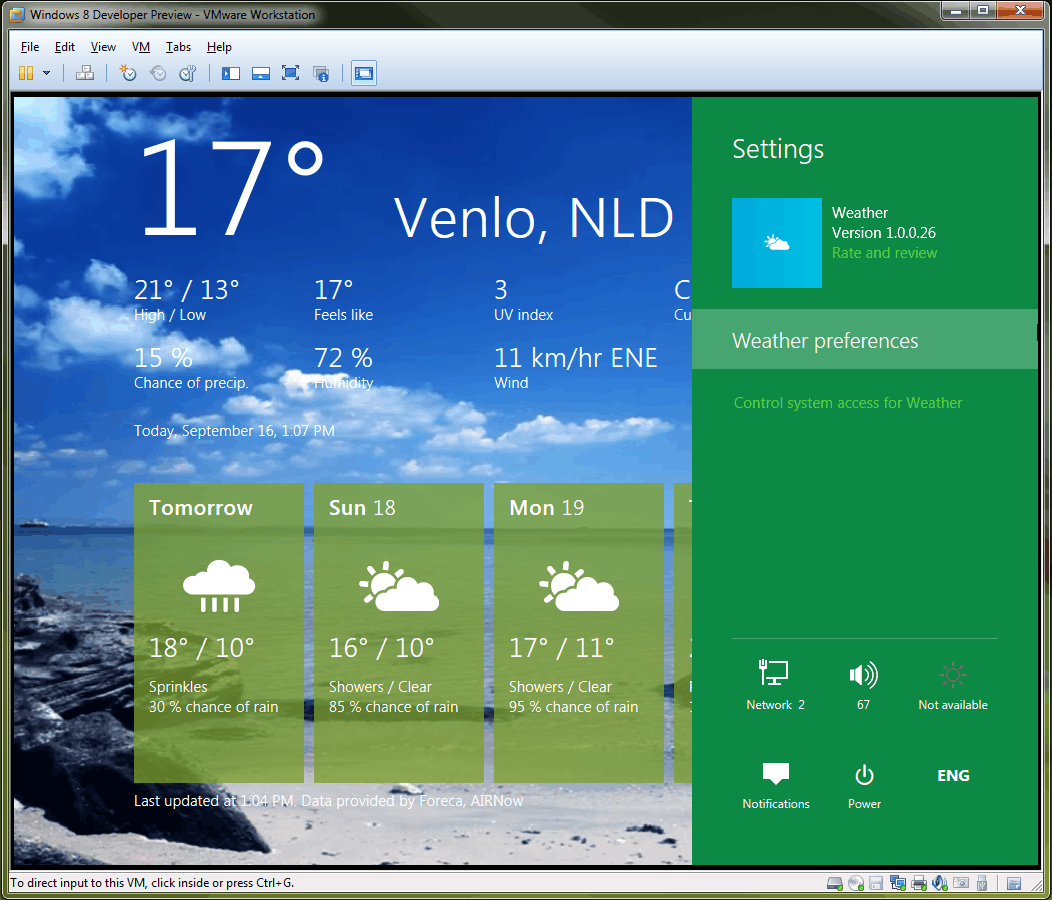This screenshot has height=900, width=1052.
Task: Click 15 % Chance of precip. reading
Action: pos(191,368)
